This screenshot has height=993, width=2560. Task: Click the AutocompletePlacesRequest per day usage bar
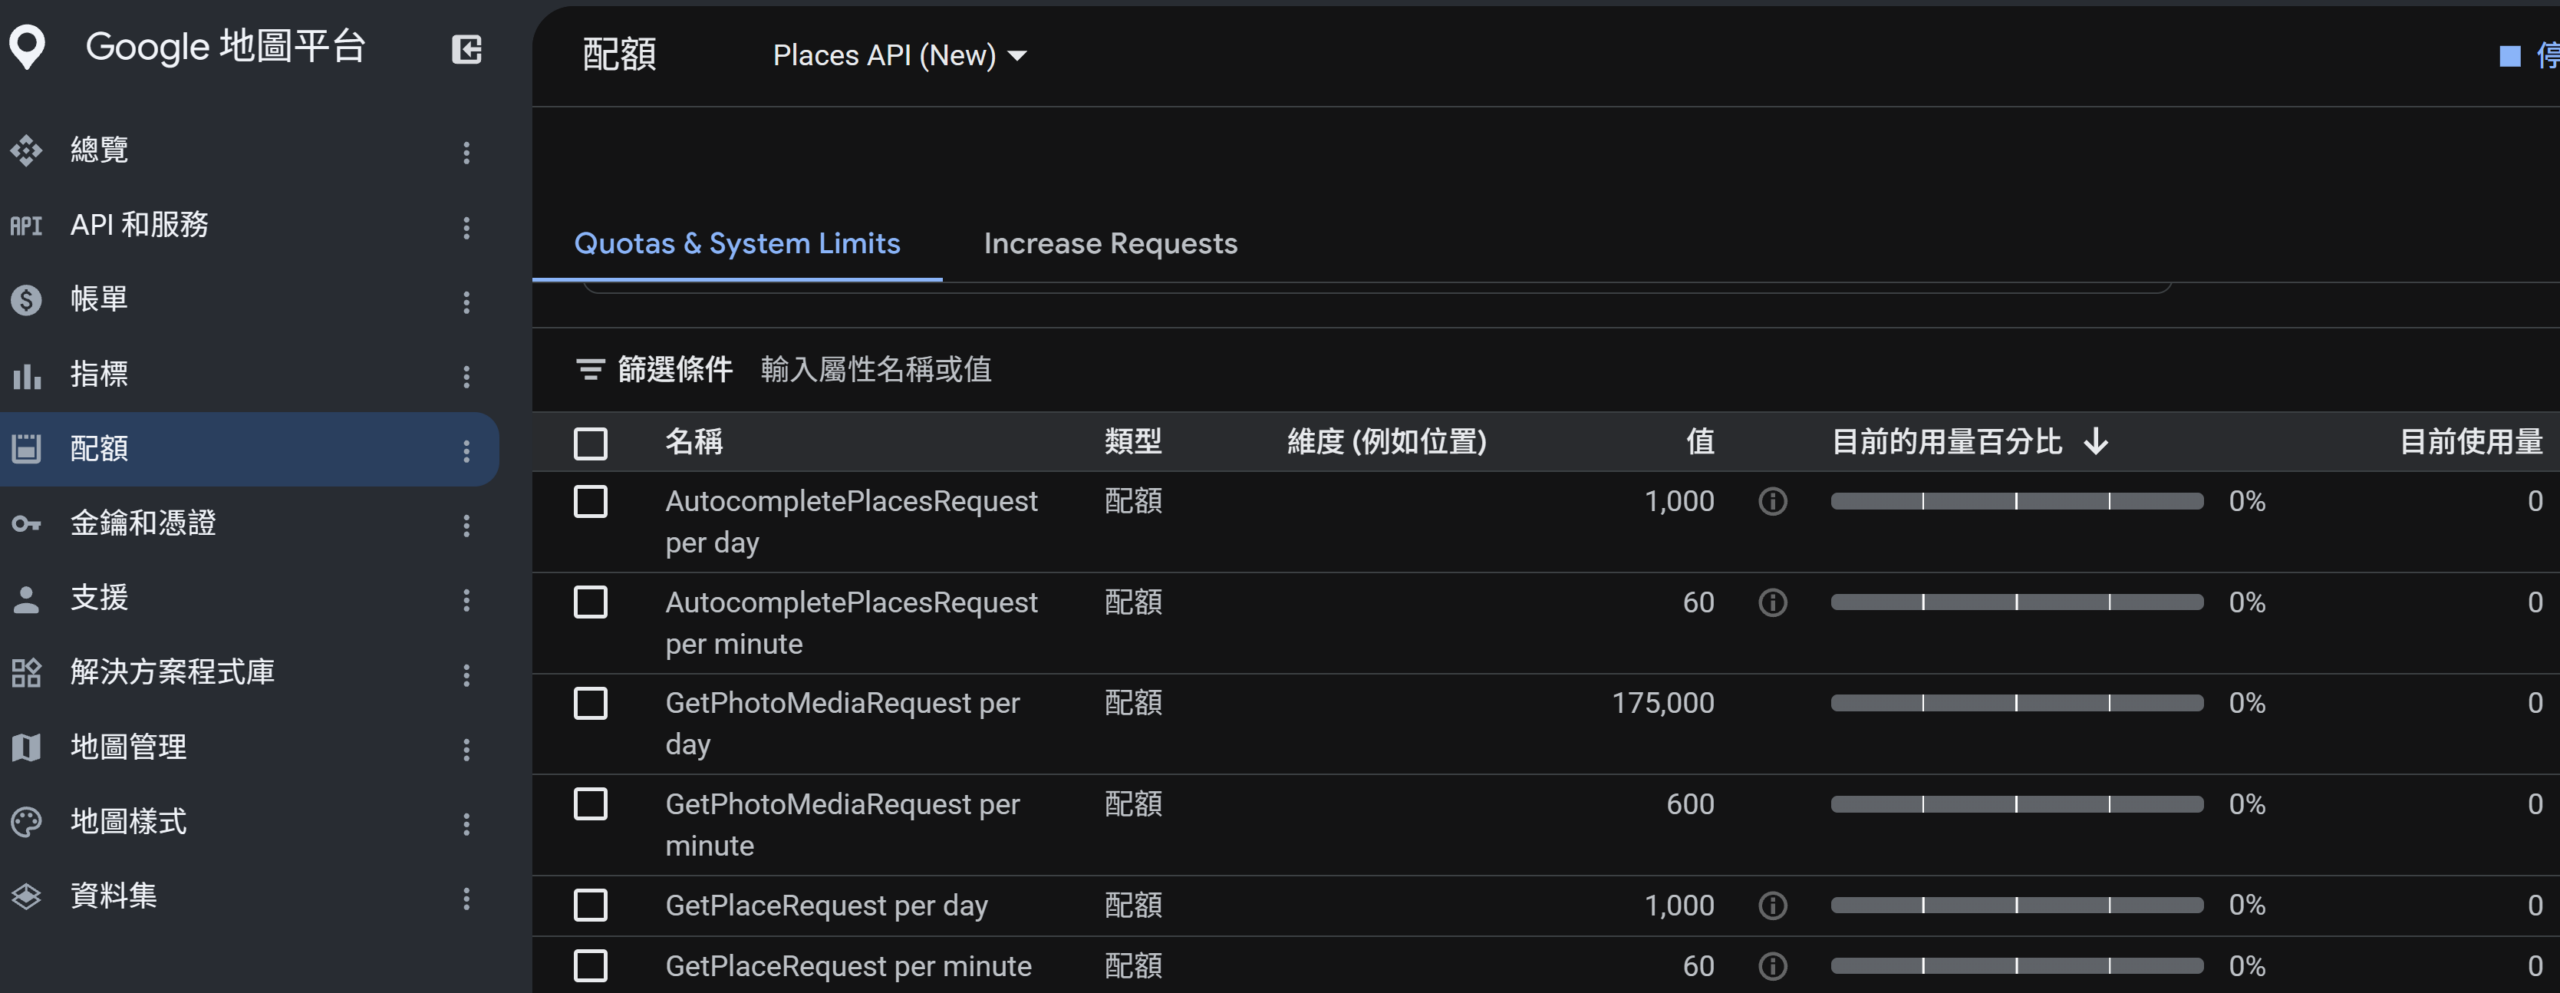pyautogui.click(x=2017, y=501)
